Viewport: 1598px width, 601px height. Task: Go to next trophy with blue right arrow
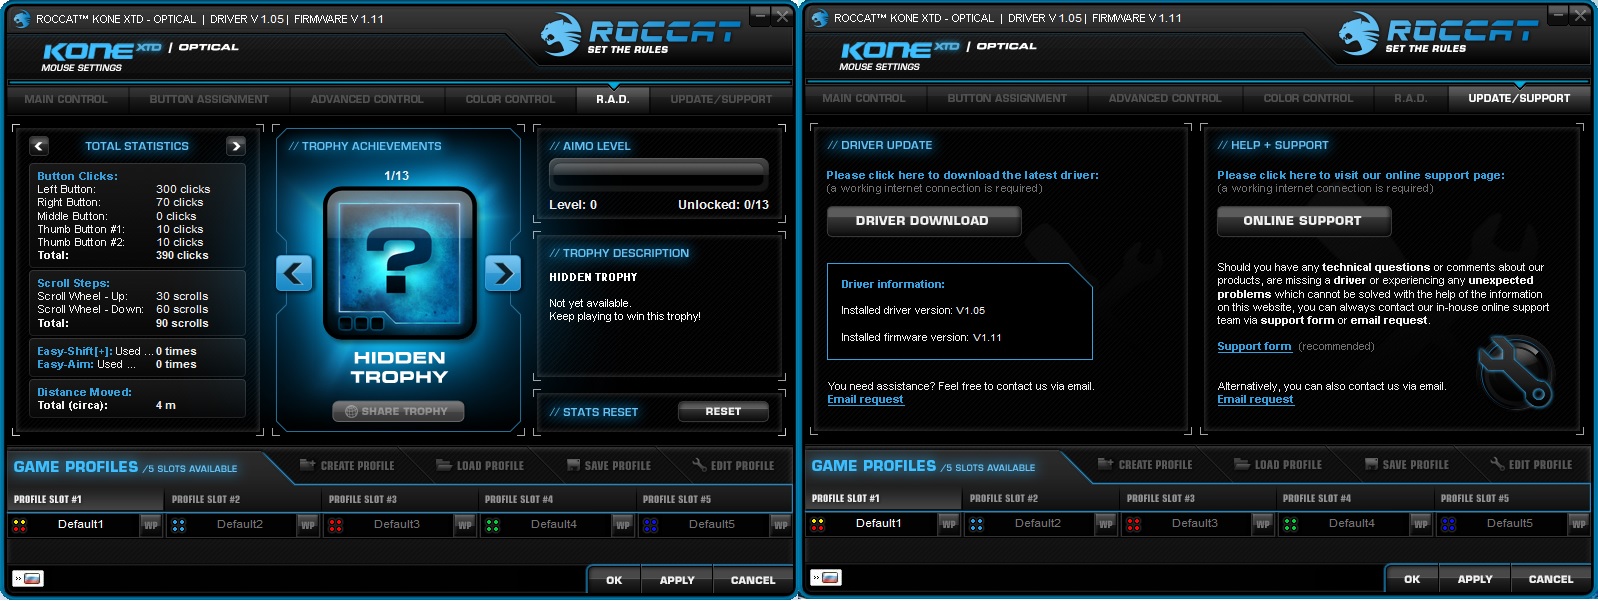(x=503, y=272)
